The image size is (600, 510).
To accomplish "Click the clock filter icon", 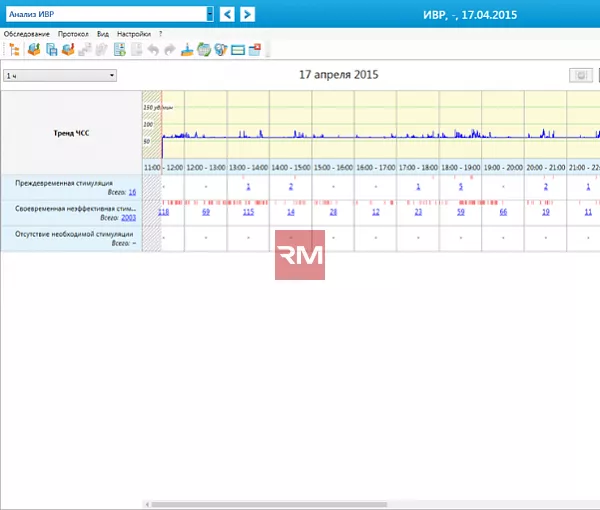I will point(221,50).
